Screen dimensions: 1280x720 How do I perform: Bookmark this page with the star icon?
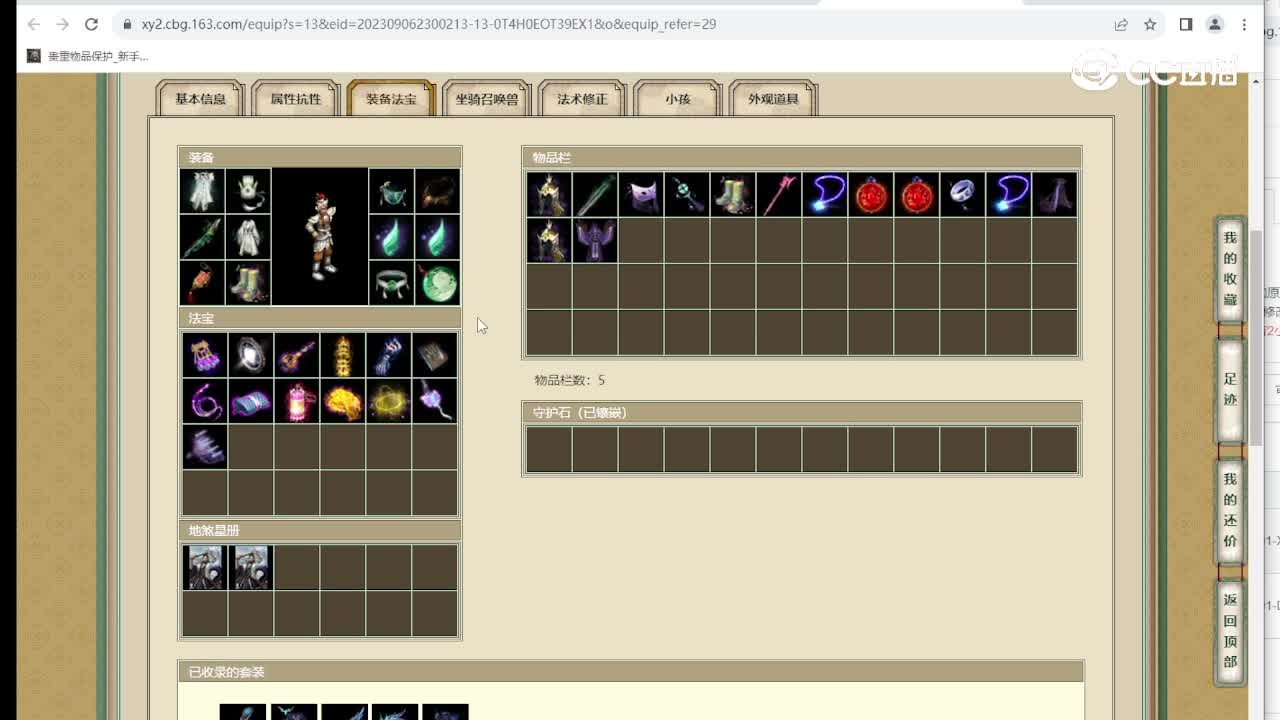[1150, 24]
